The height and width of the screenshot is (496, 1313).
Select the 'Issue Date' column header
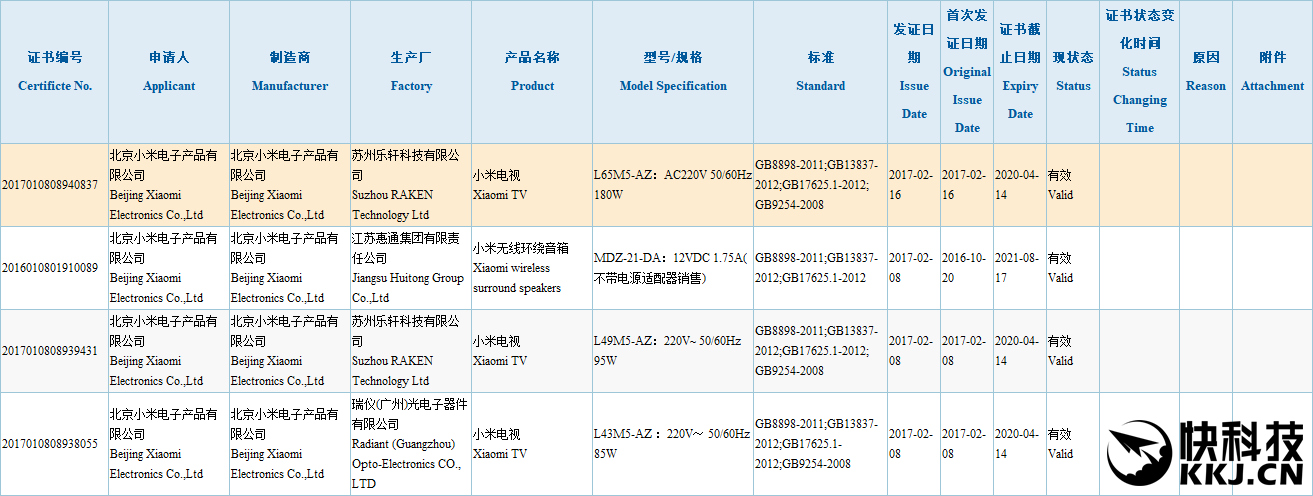(x=914, y=72)
